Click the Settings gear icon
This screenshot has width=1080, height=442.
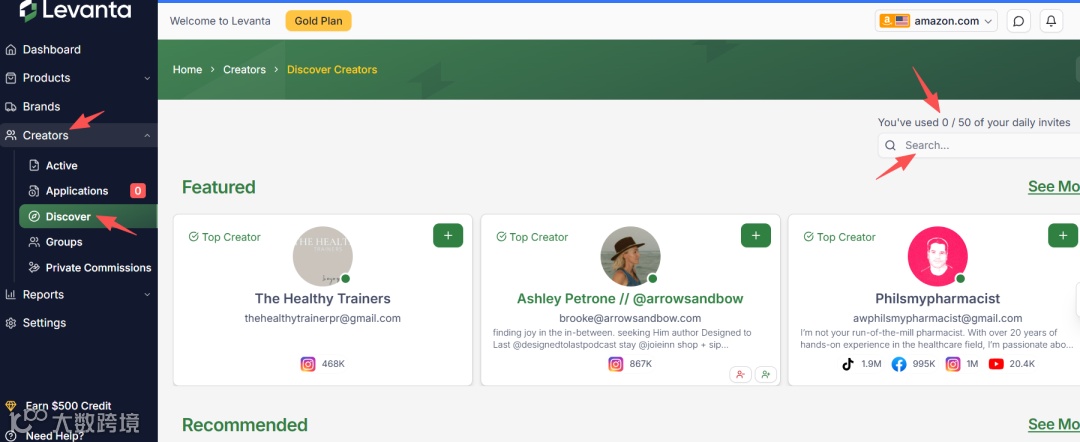pos(10,323)
